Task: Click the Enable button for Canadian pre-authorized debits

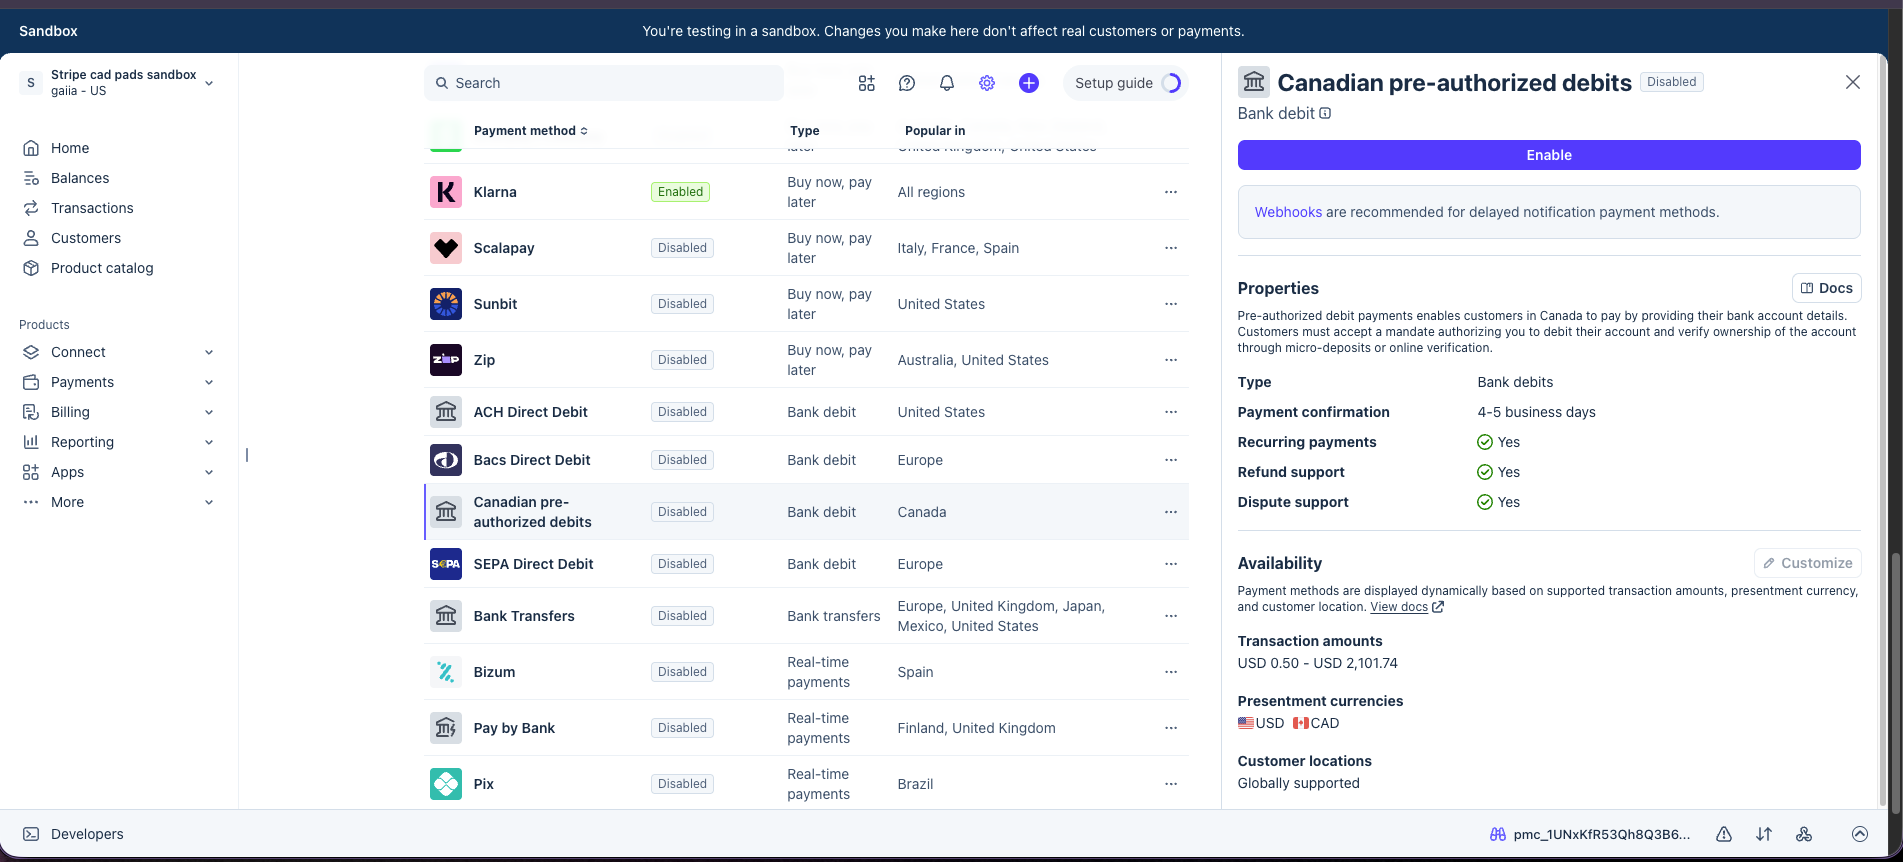Action: pos(1549,155)
